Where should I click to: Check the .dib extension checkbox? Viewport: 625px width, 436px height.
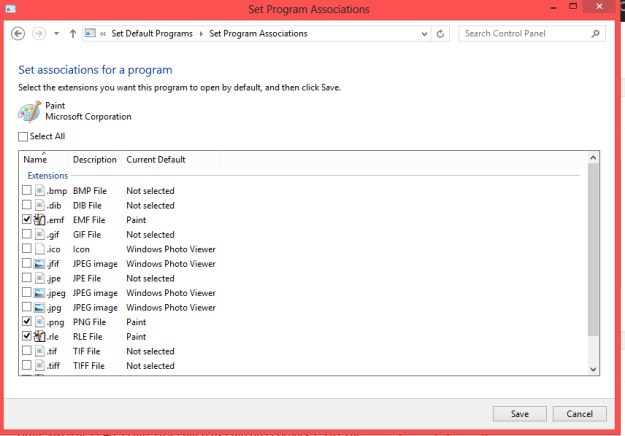[27, 205]
